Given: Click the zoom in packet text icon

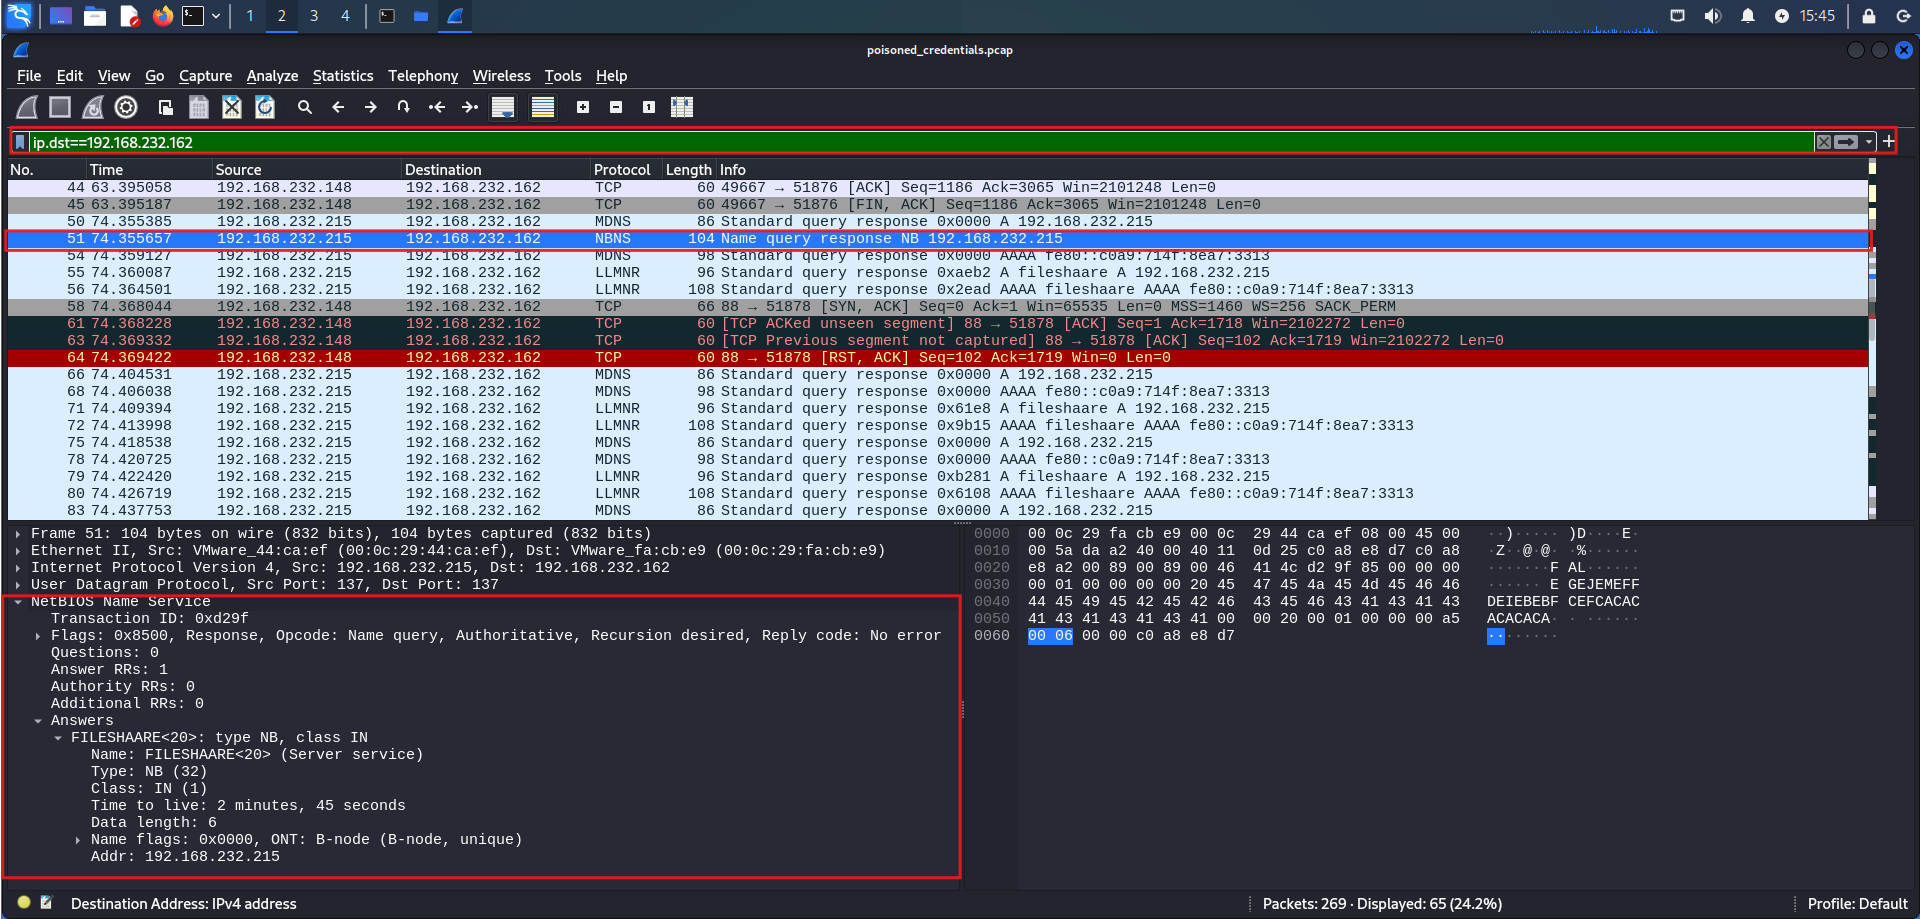Looking at the screenshot, I should point(583,107).
